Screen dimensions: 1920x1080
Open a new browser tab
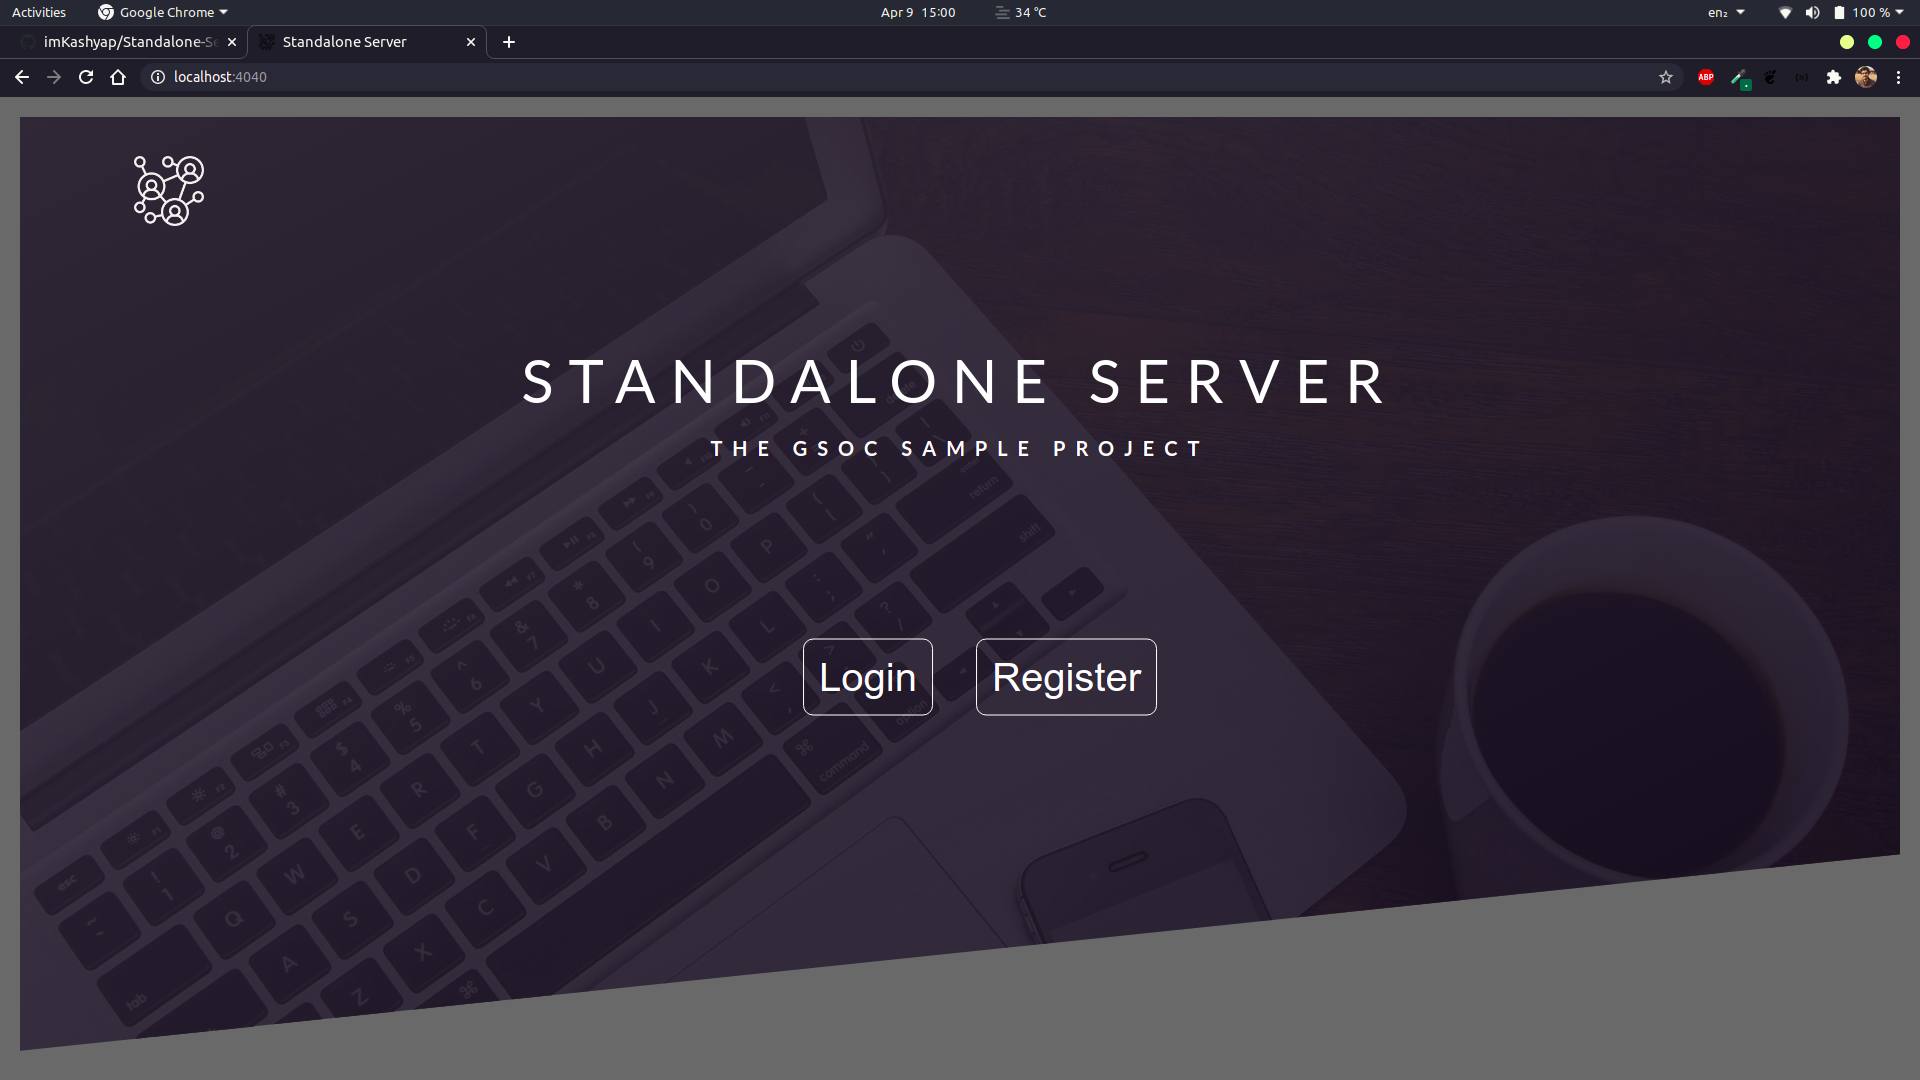[x=509, y=42]
